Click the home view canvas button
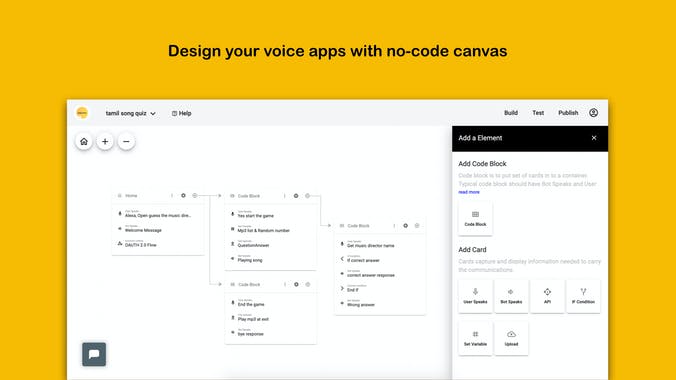The height and width of the screenshot is (380, 676). [84, 141]
